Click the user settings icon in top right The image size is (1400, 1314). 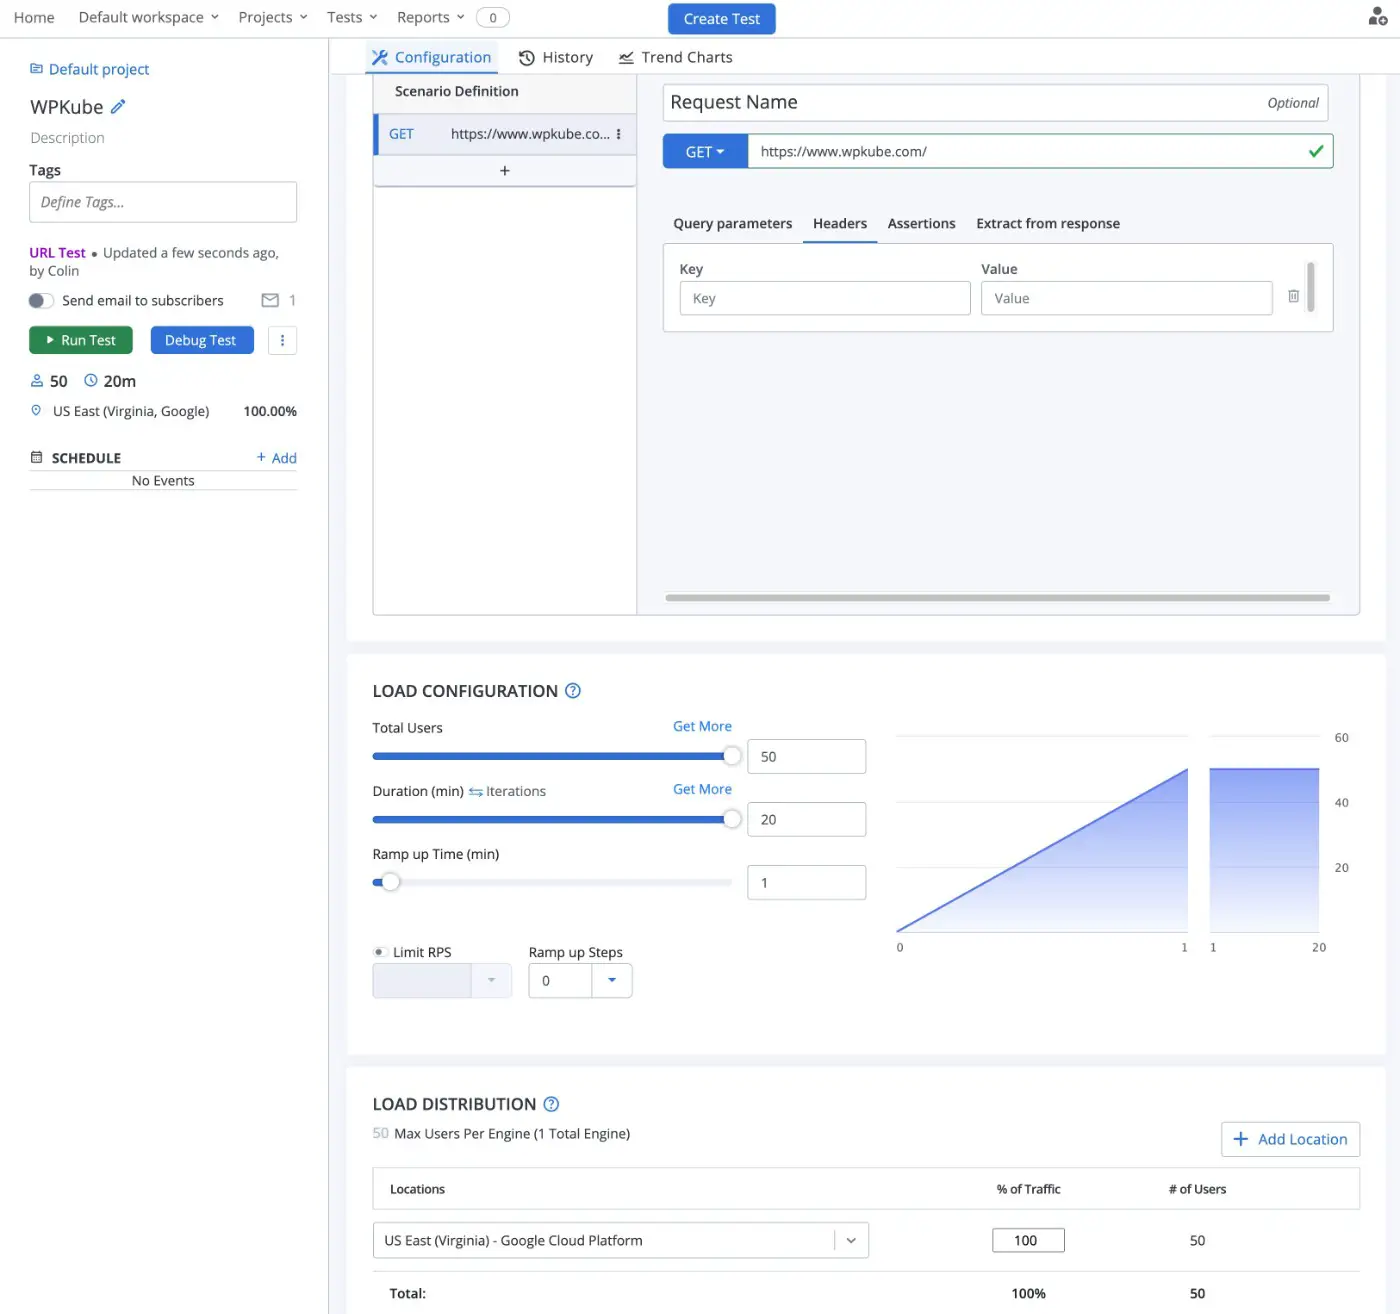[x=1377, y=17]
